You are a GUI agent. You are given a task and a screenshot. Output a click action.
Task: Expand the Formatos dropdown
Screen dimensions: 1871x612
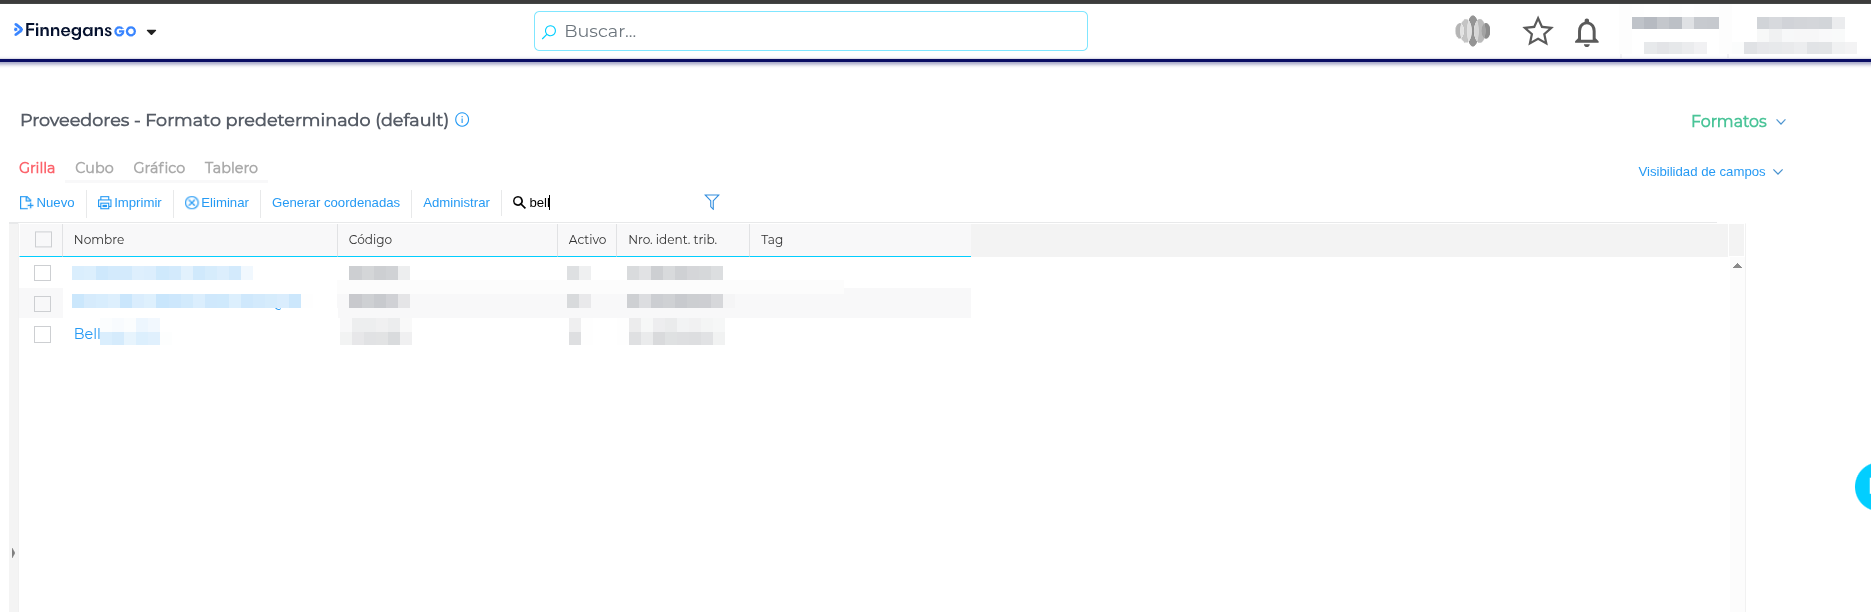(1737, 122)
